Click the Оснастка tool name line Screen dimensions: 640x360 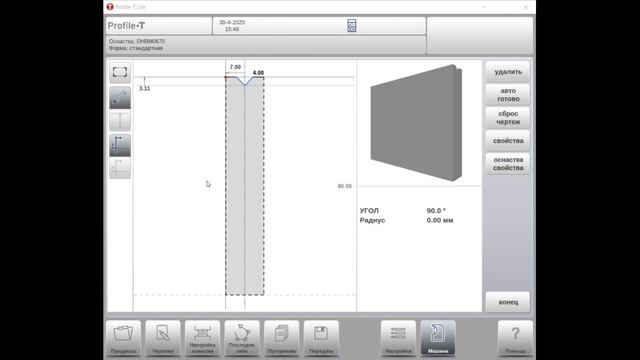[x=137, y=41]
